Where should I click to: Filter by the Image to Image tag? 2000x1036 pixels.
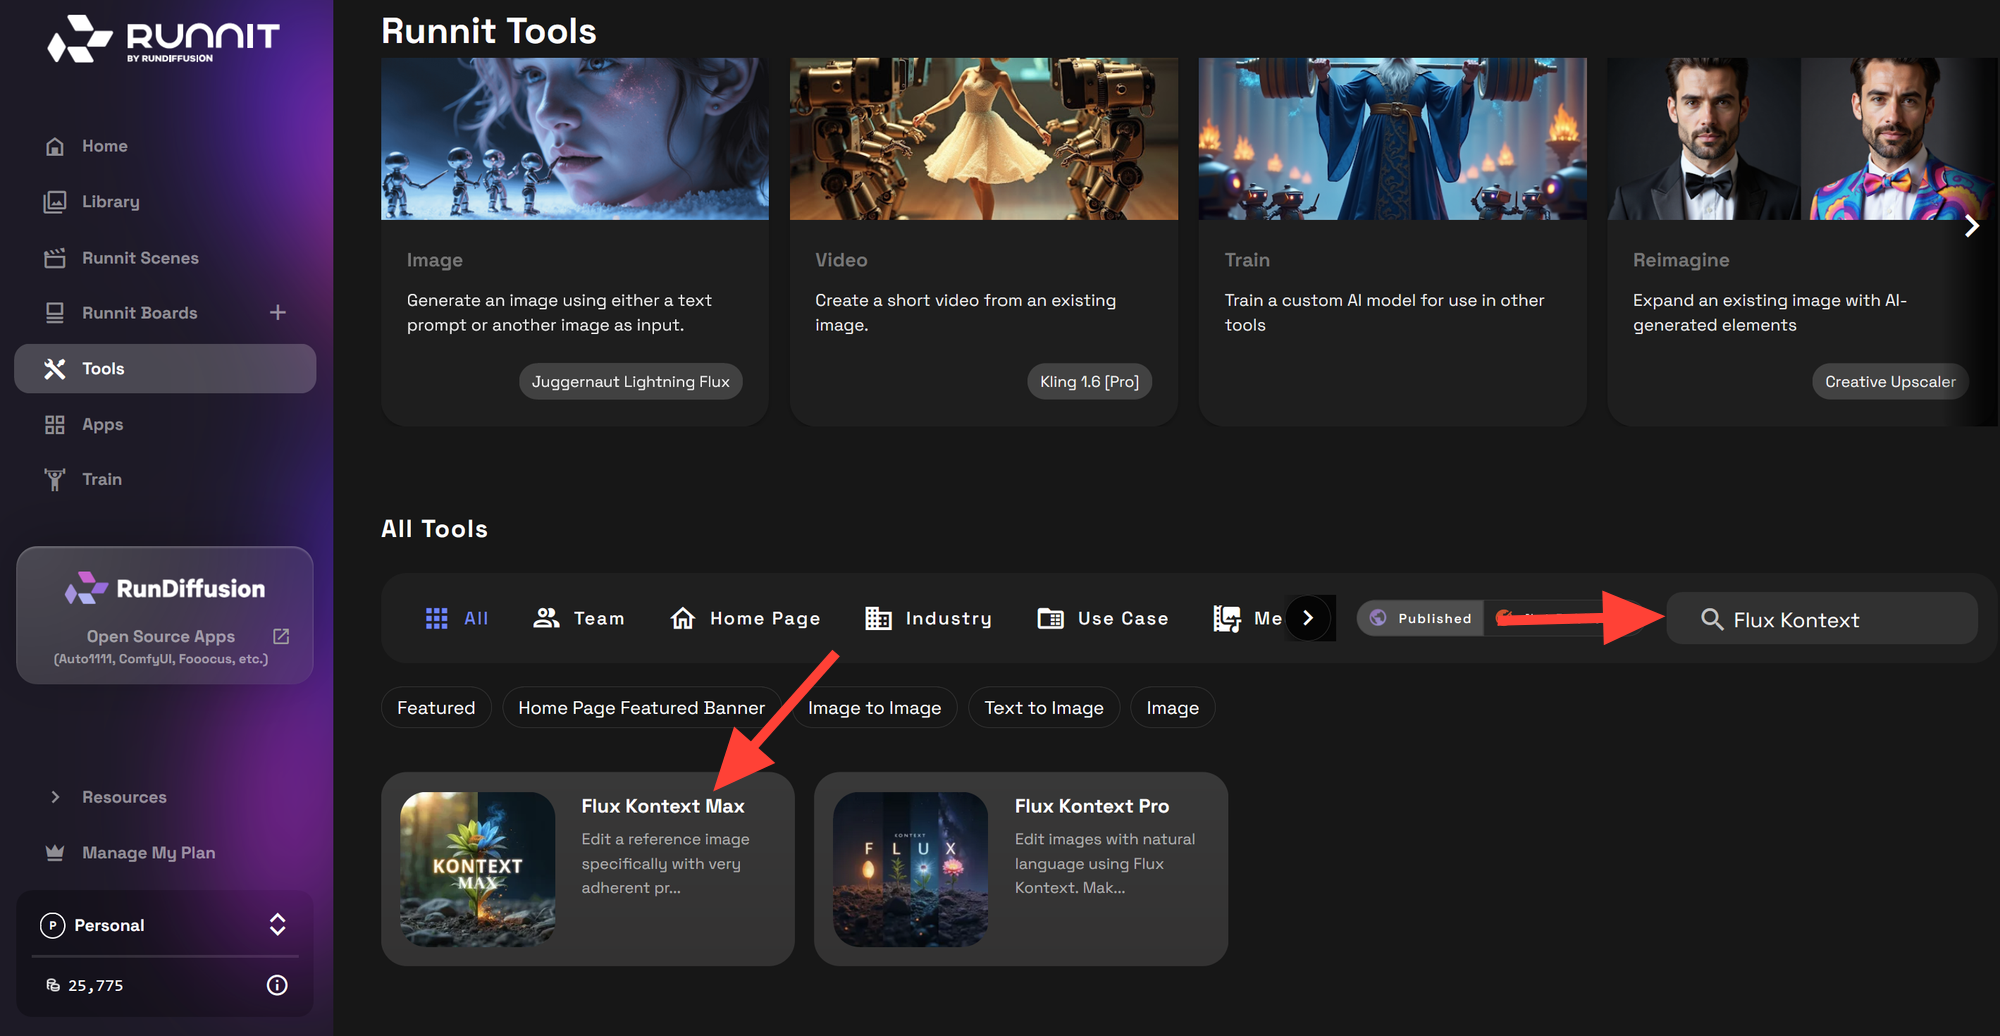[874, 708]
